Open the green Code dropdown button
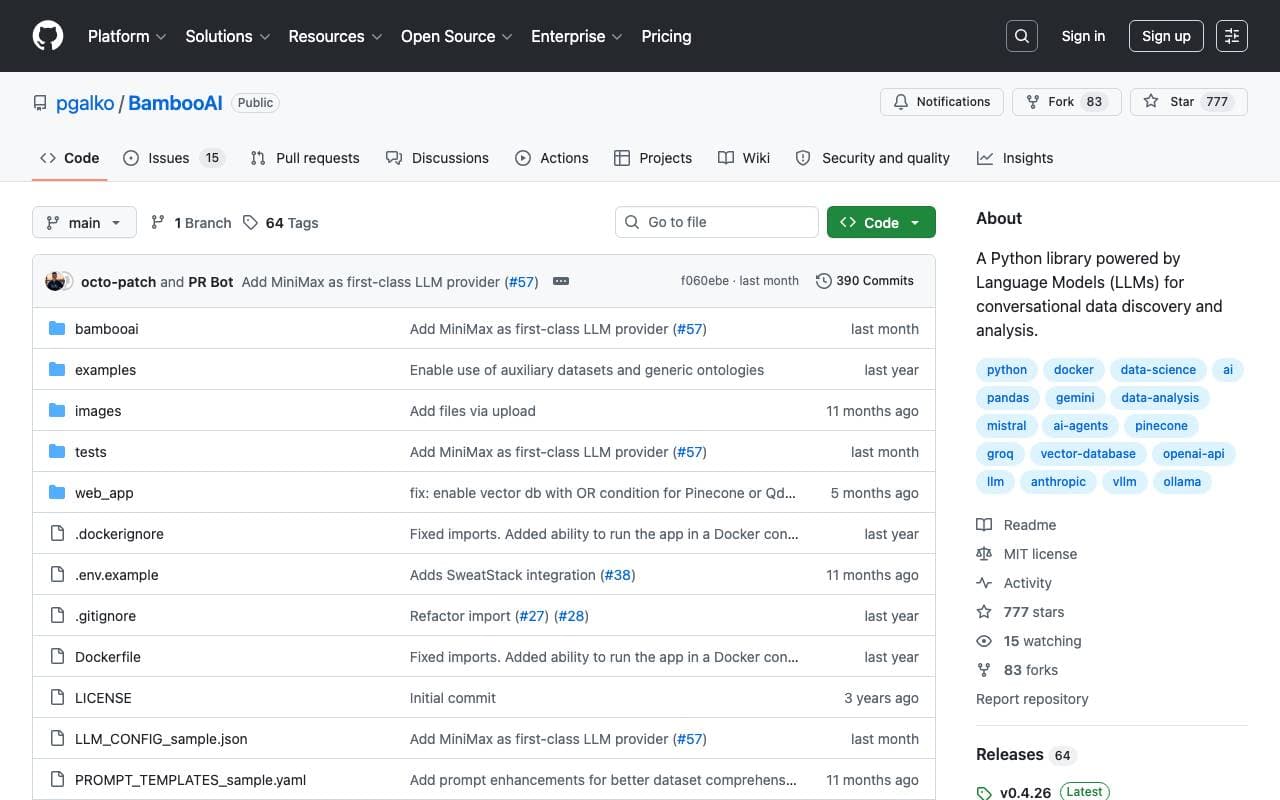 click(881, 222)
